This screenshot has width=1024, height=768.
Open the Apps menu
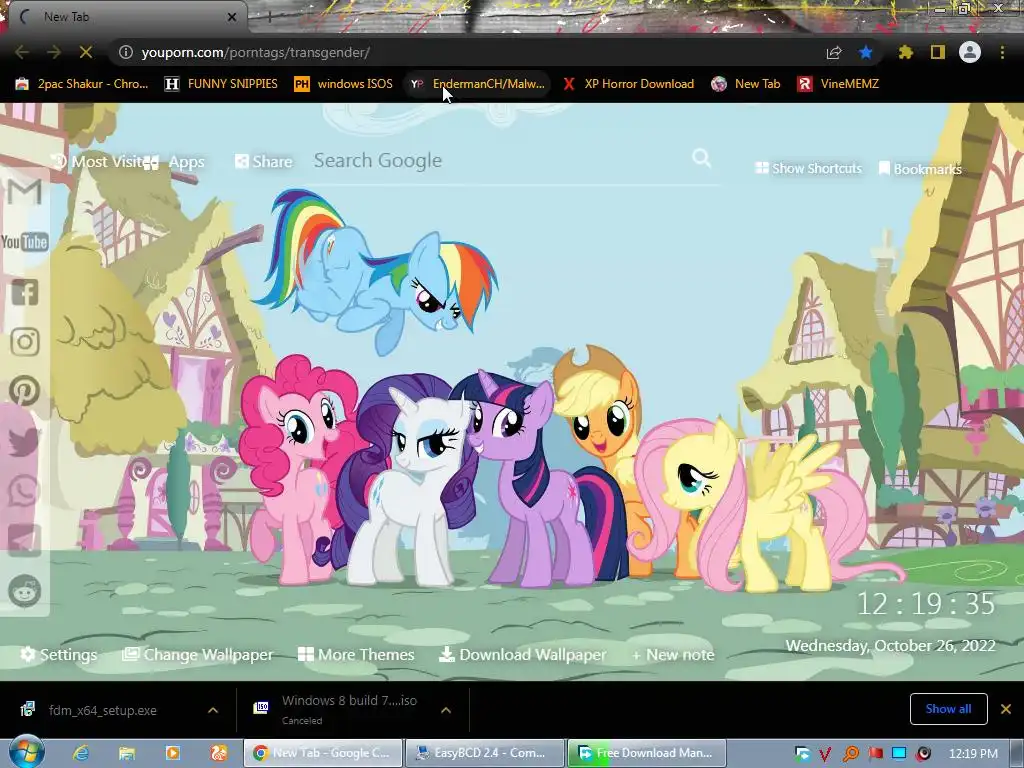tap(174, 162)
